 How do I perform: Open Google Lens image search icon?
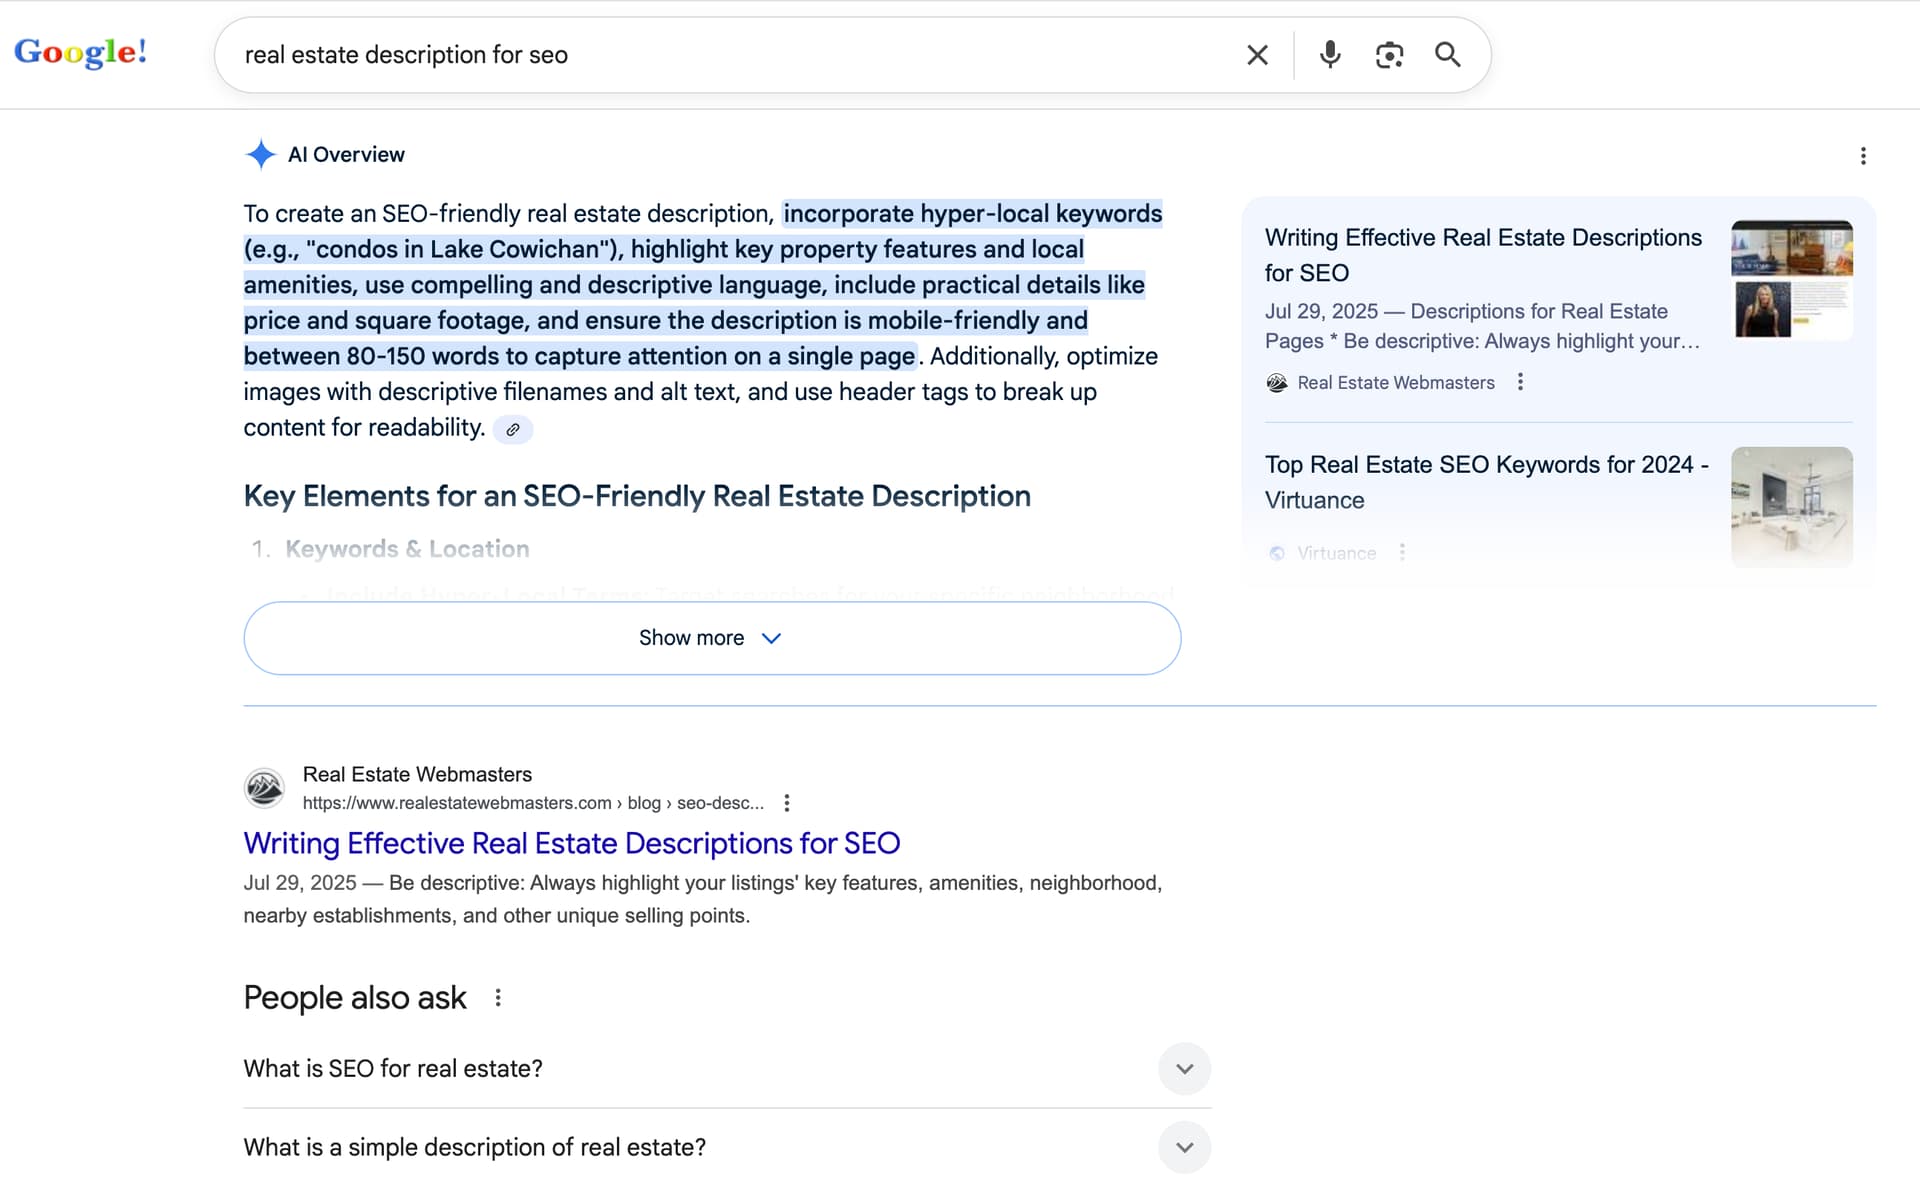1389,55
